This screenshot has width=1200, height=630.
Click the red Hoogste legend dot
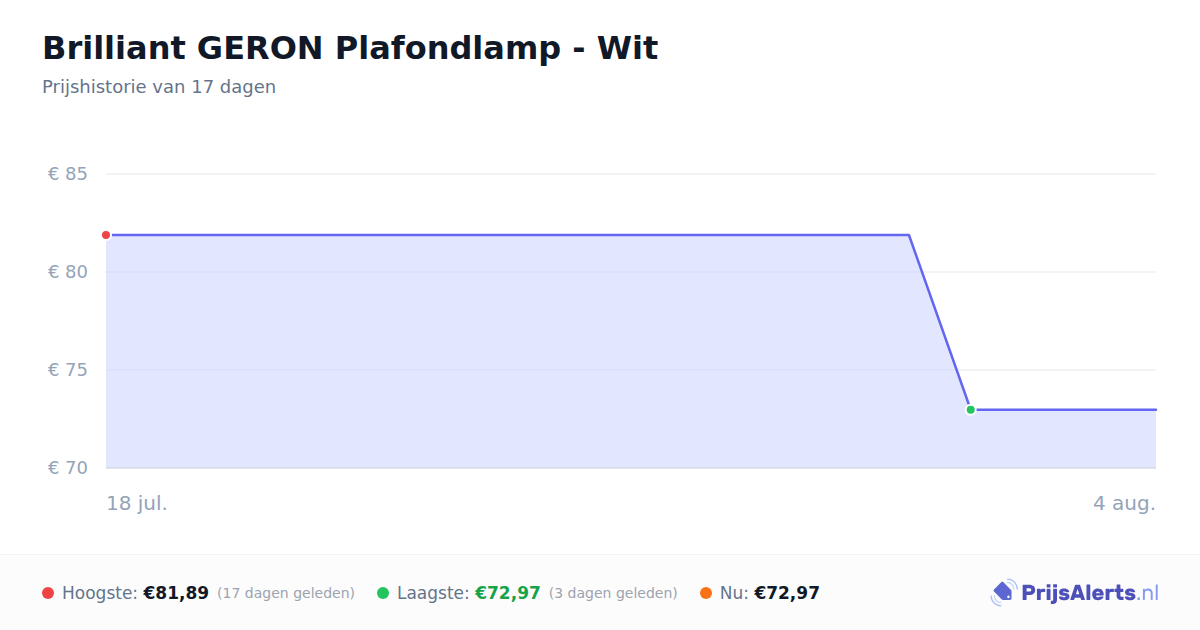tap(48, 593)
